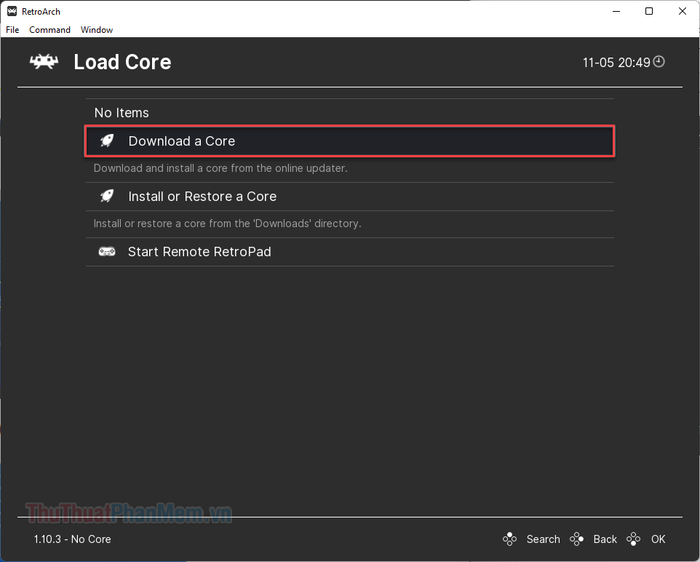
Task: Click the Search label in the footer
Action: pyautogui.click(x=543, y=539)
